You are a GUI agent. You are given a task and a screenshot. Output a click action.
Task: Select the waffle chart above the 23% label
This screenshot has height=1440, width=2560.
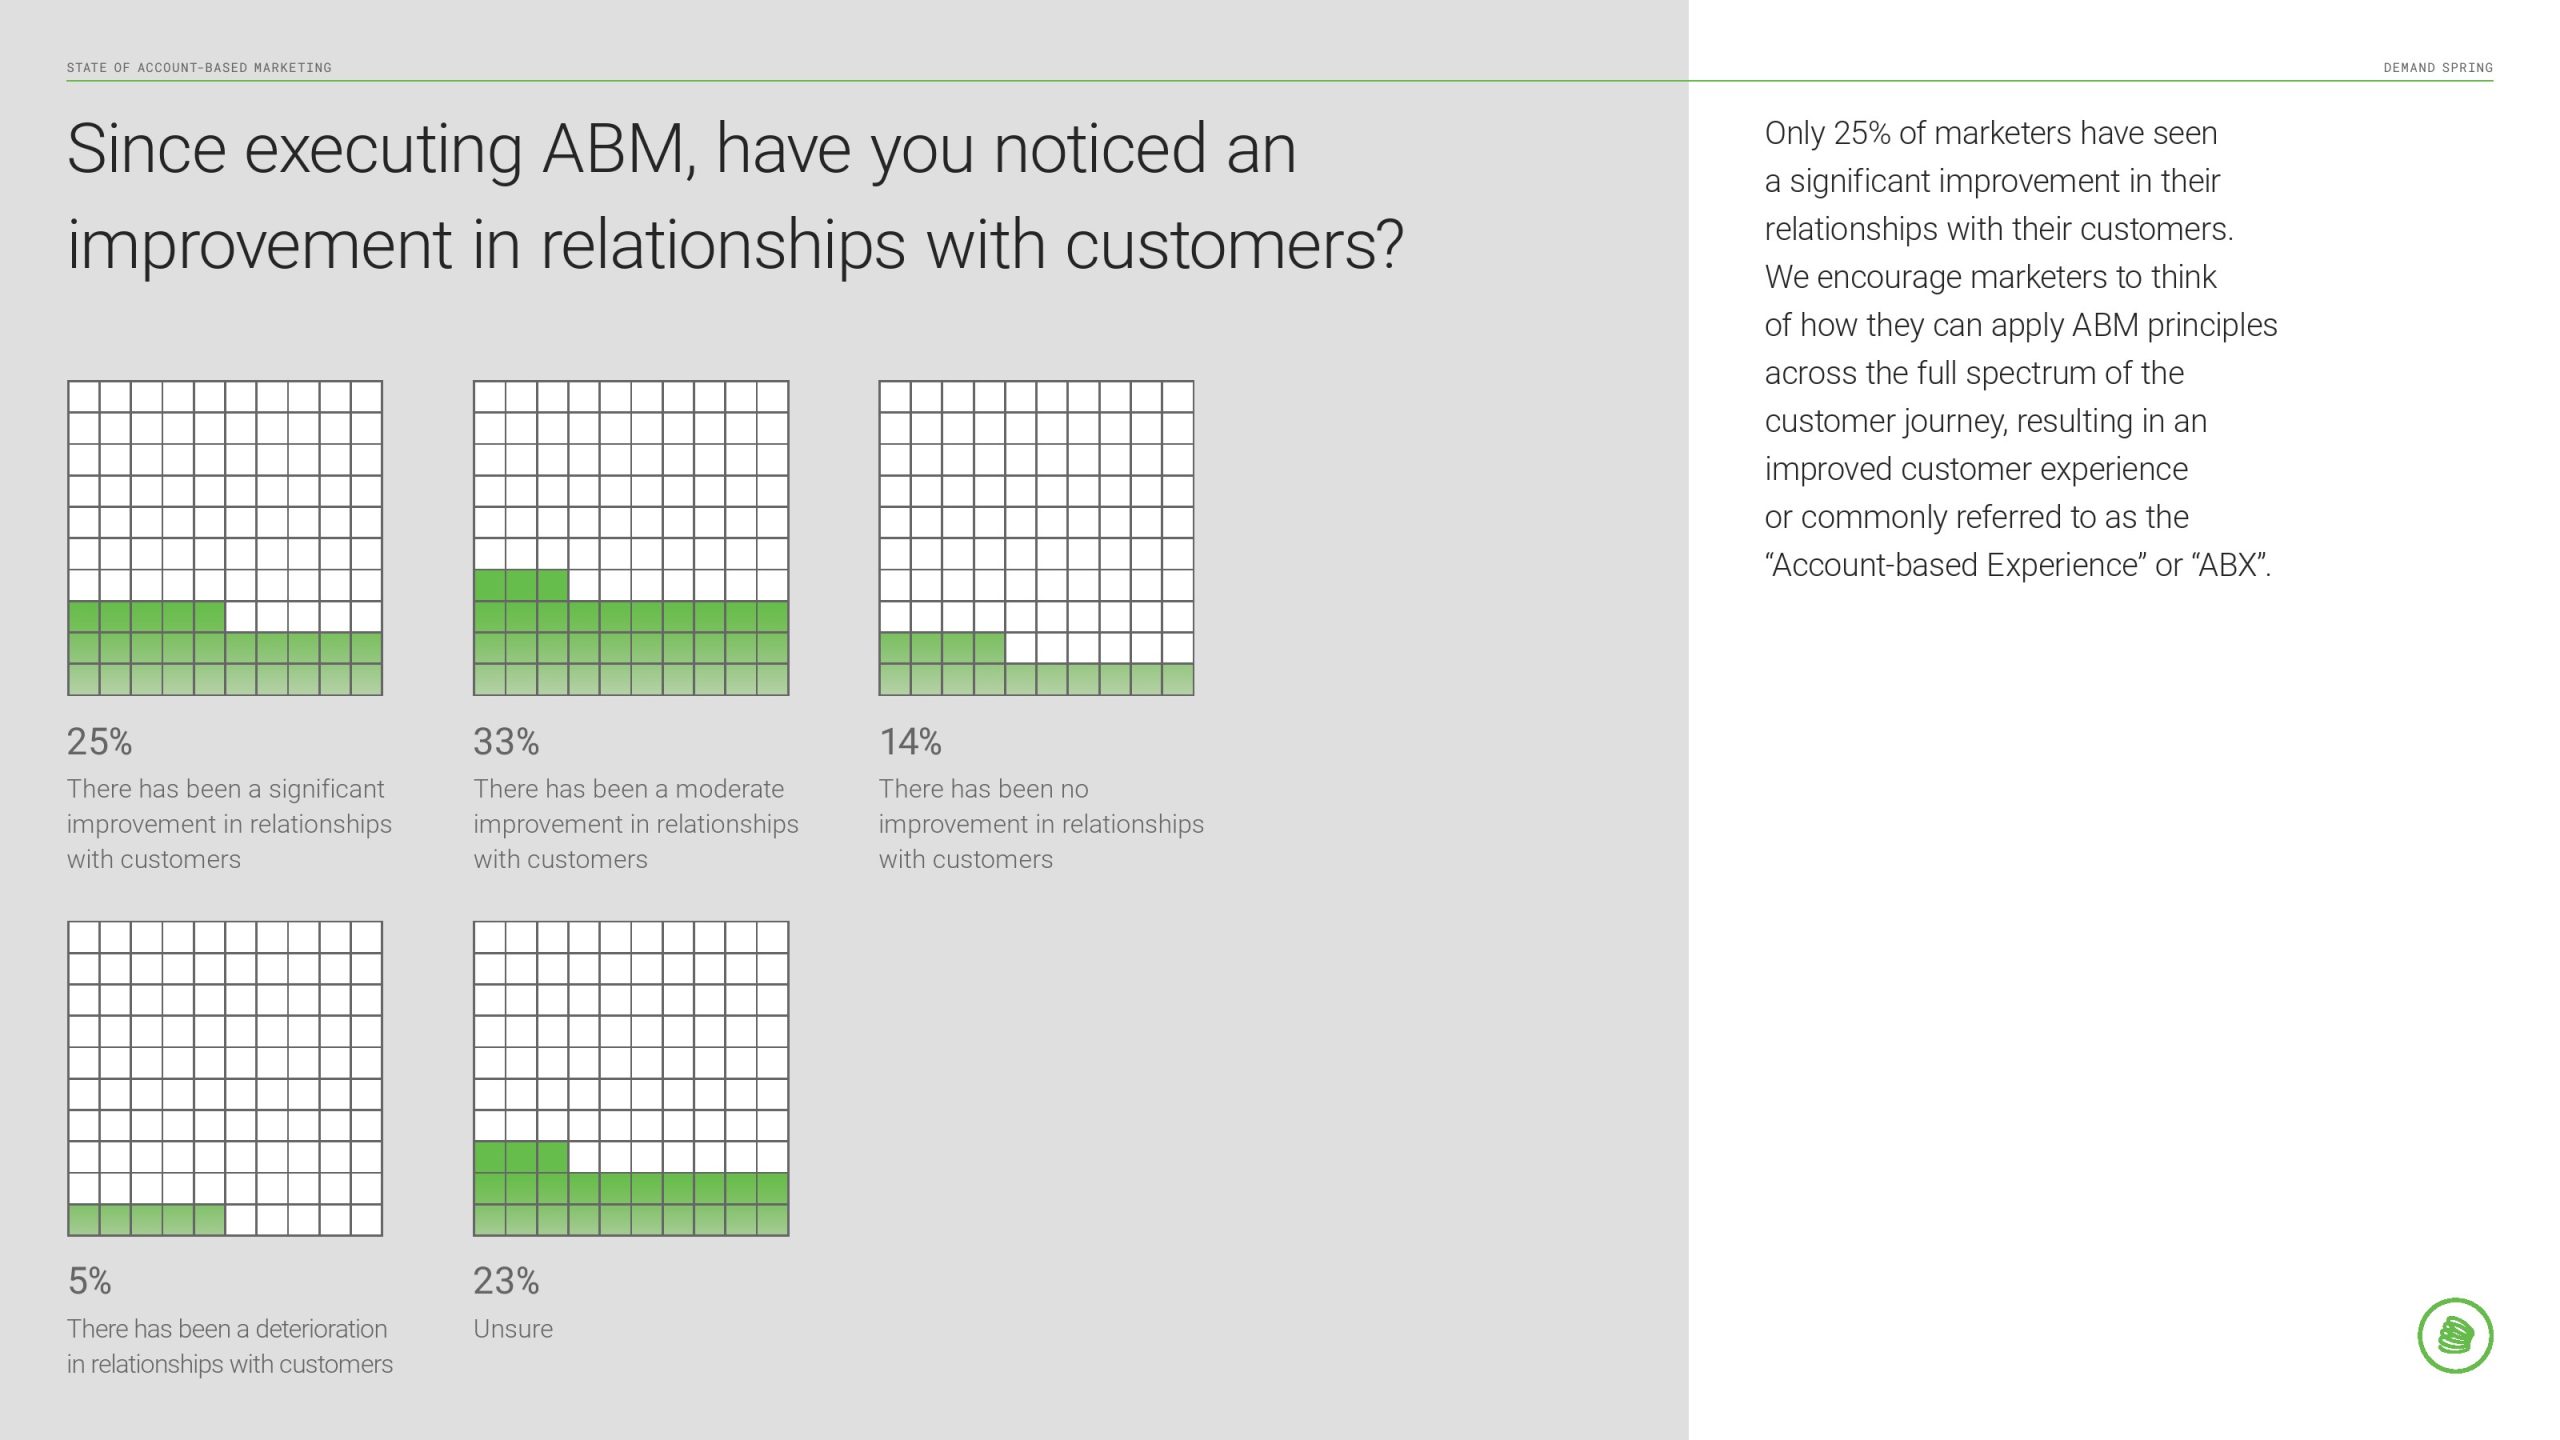coord(631,1079)
